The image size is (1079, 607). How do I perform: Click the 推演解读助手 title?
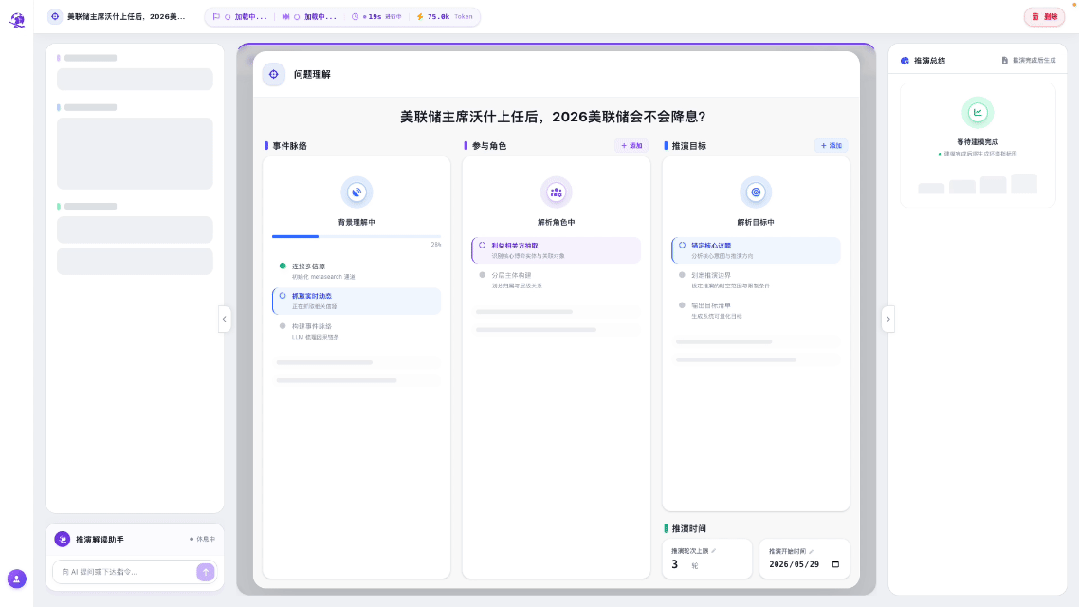coord(100,540)
